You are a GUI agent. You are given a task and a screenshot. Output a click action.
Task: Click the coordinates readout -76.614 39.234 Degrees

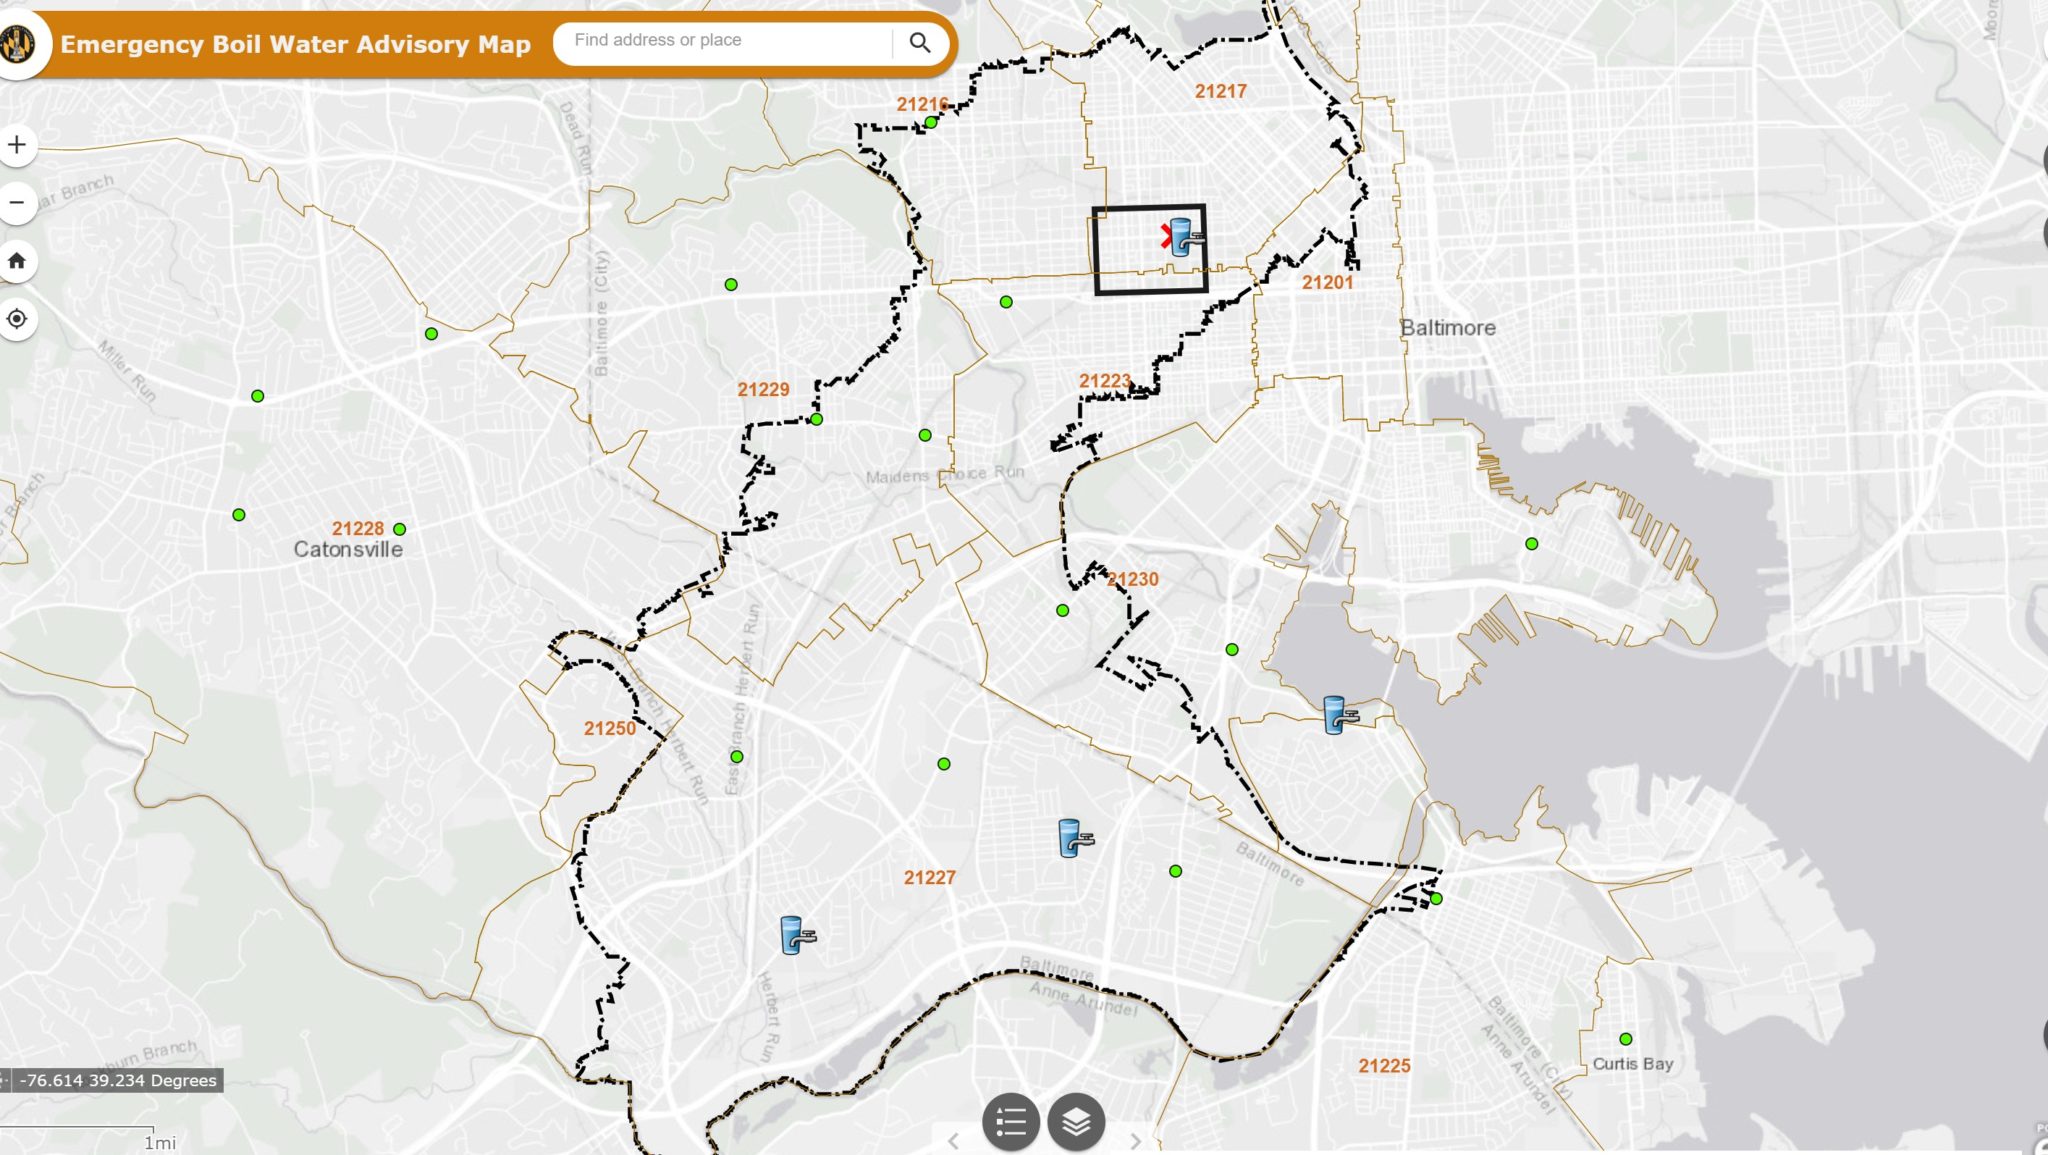(118, 1080)
